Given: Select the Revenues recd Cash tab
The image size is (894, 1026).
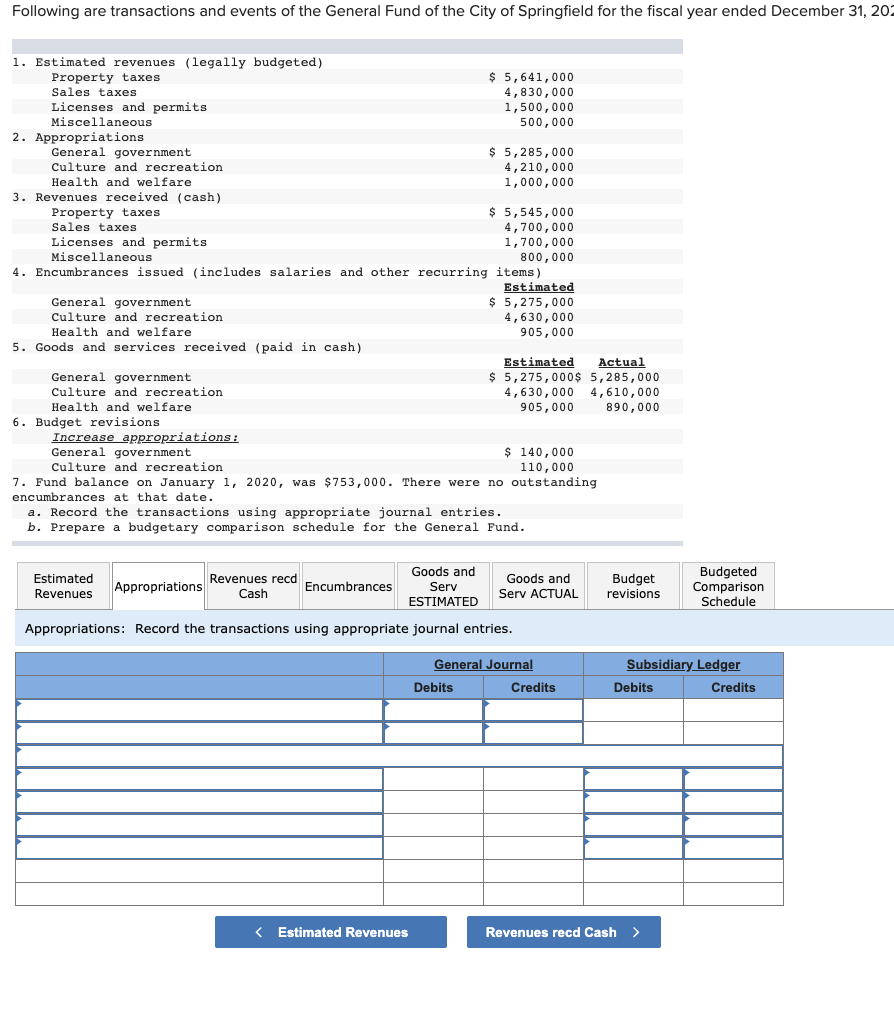Looking at the screenshot, I should (x=252, y=585).
